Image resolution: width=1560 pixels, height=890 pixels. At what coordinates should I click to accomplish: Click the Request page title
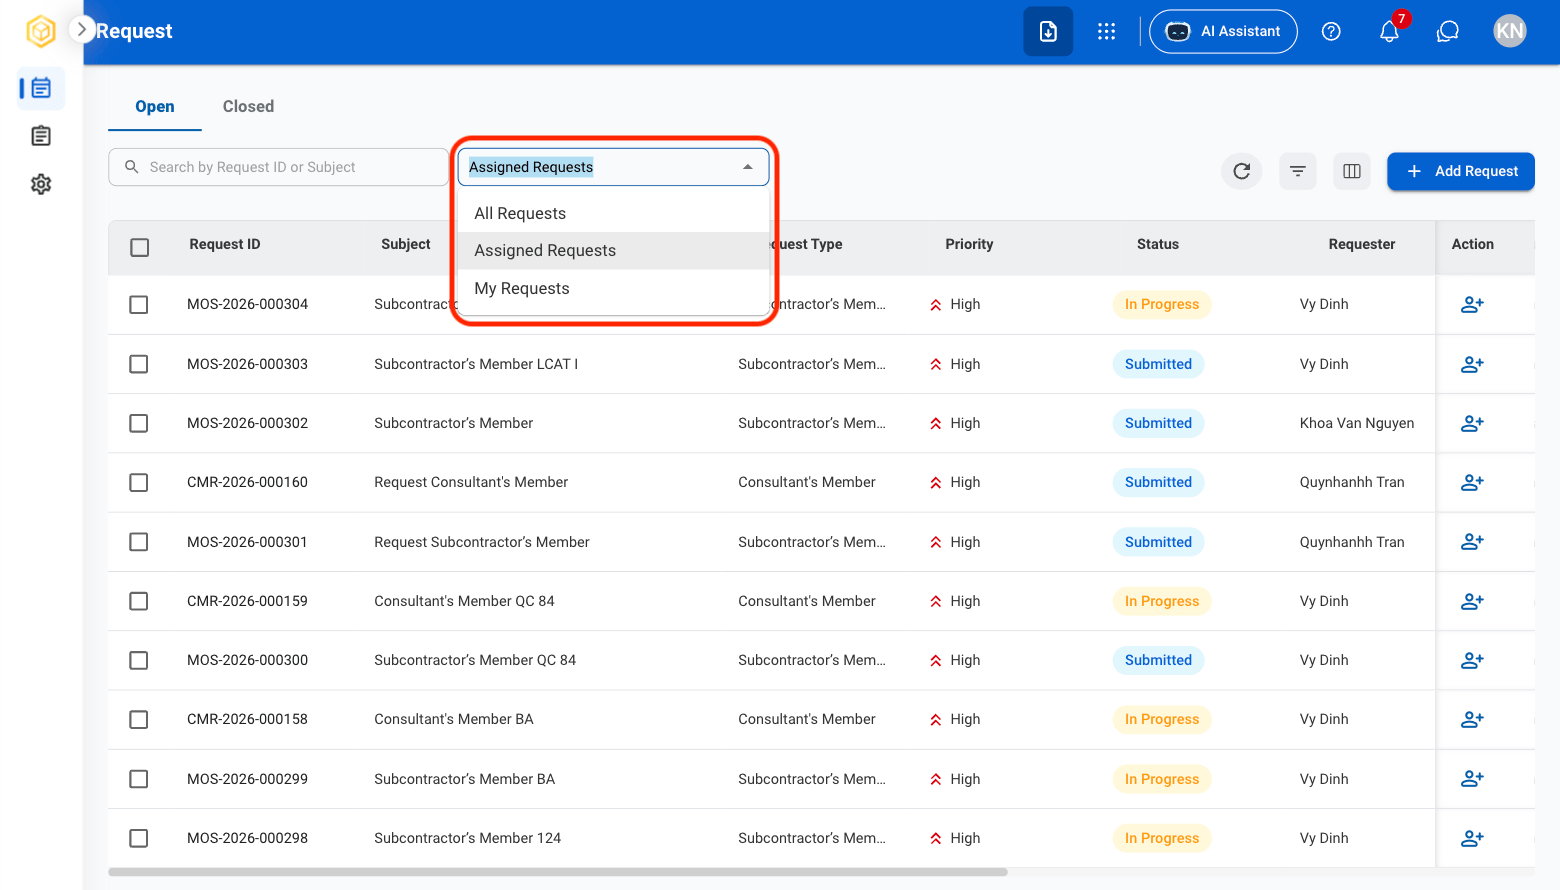click(134, 31)
